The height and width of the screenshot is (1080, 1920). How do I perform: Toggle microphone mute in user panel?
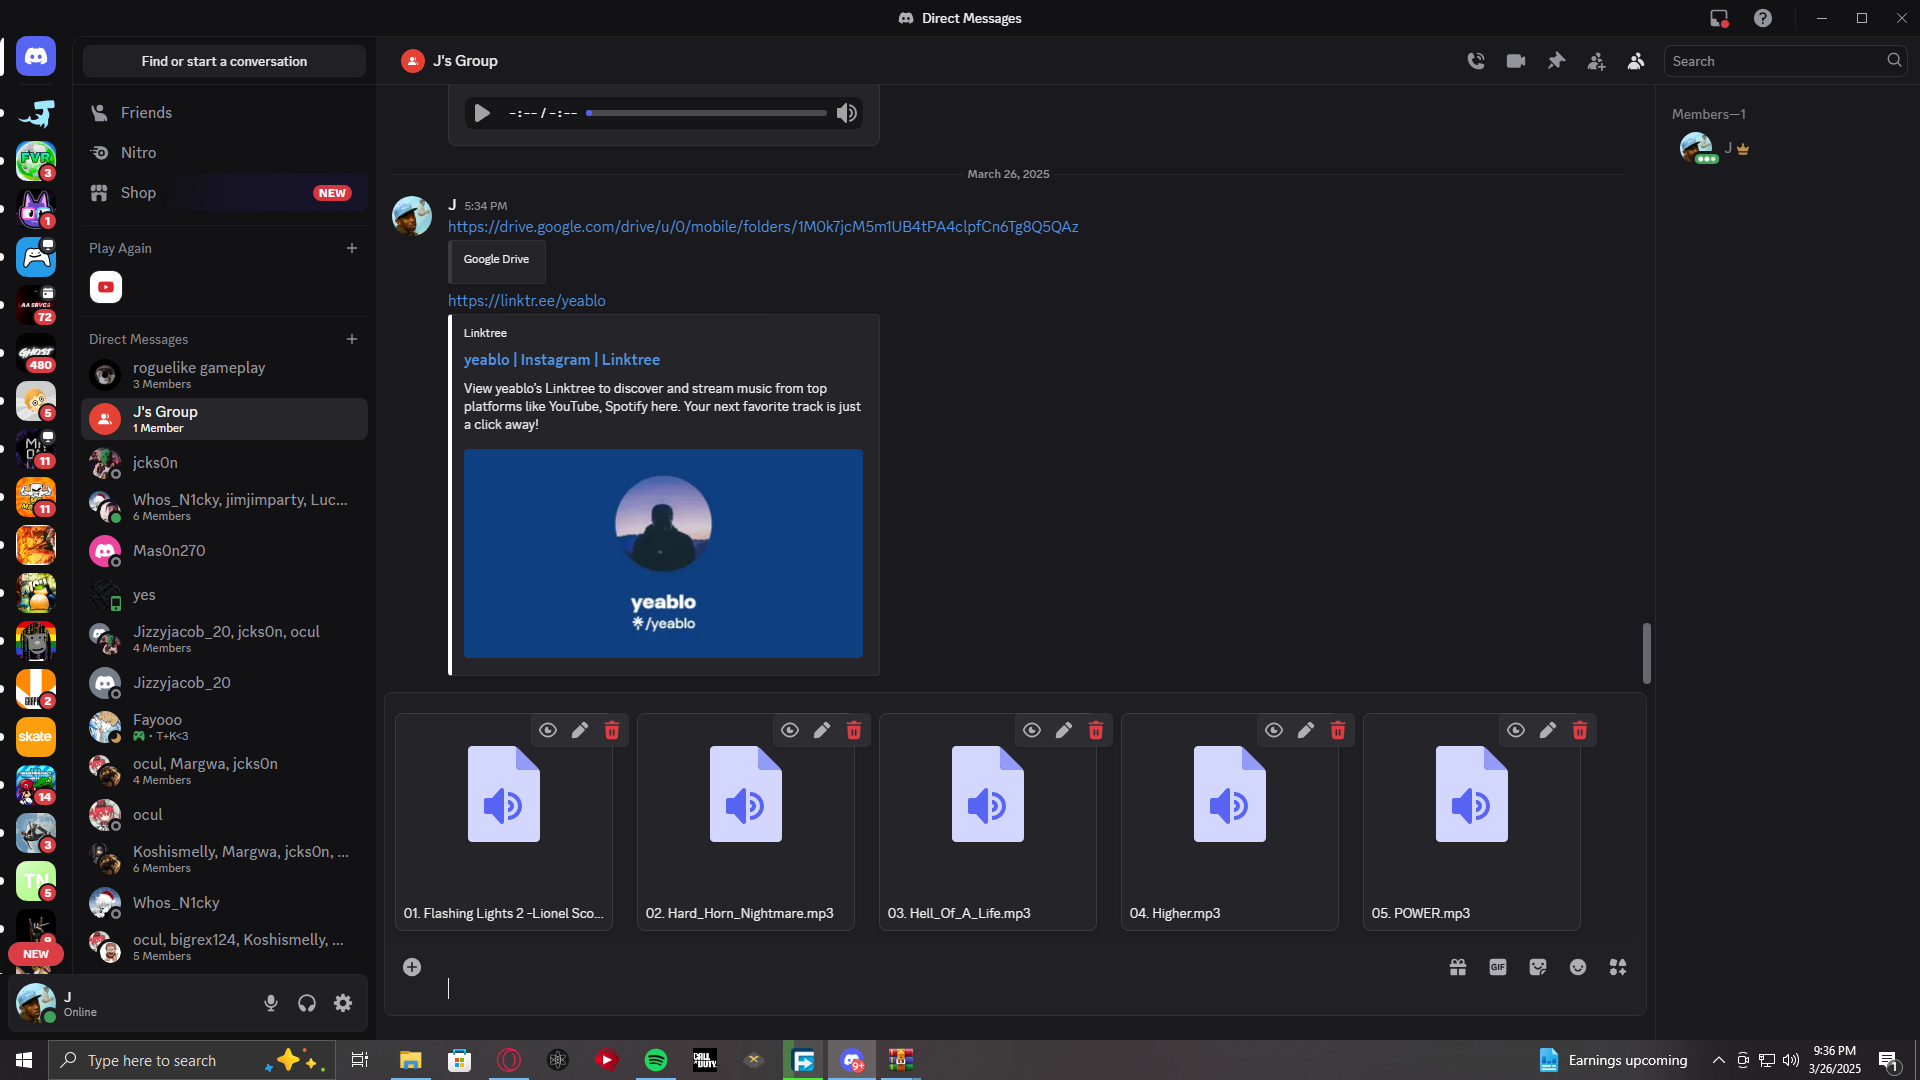(x=271, y=1003)
